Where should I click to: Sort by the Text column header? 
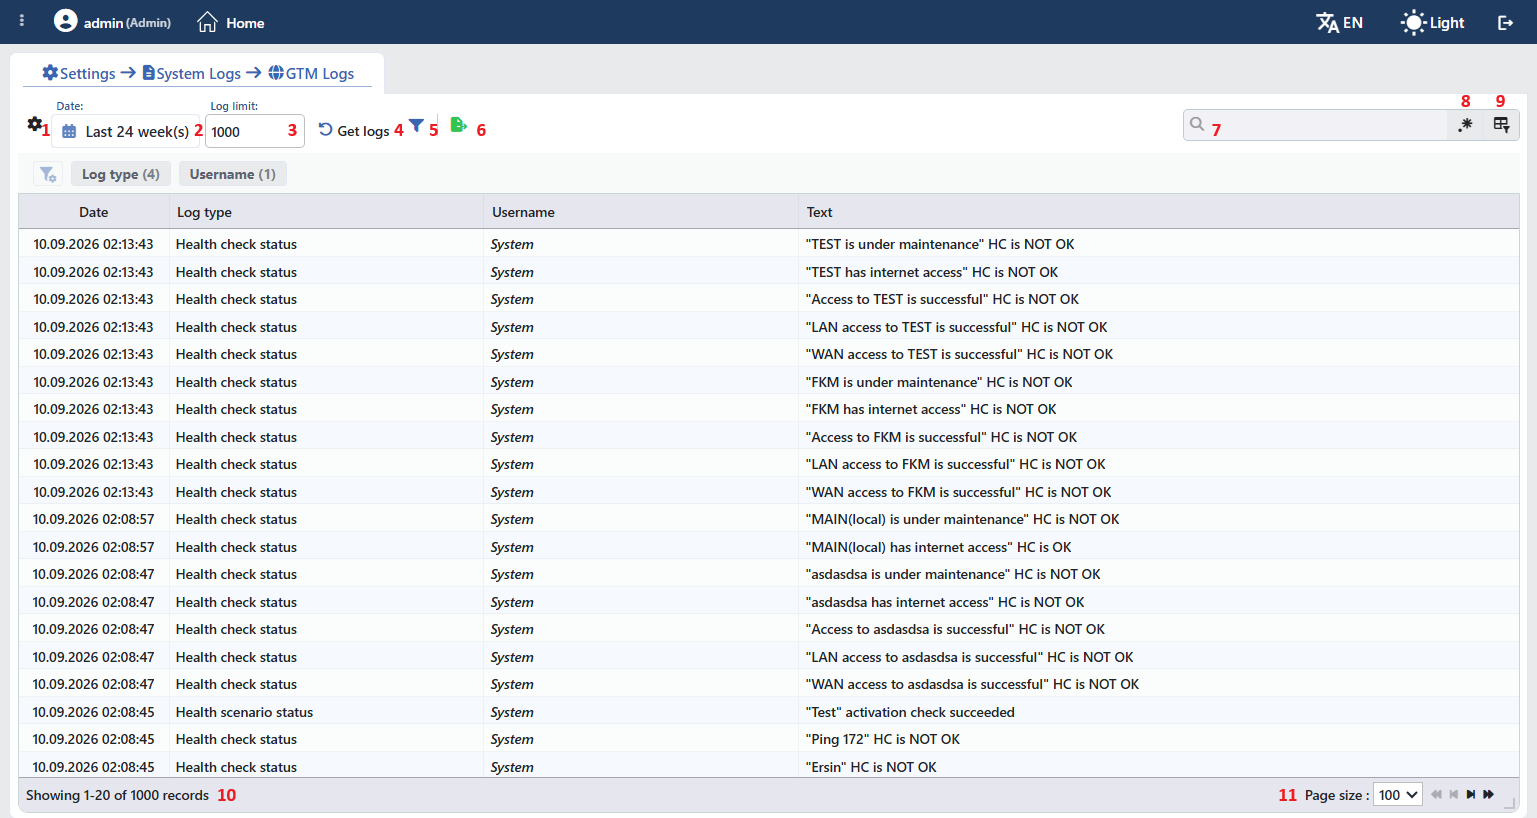click(x=1159, y=212)
